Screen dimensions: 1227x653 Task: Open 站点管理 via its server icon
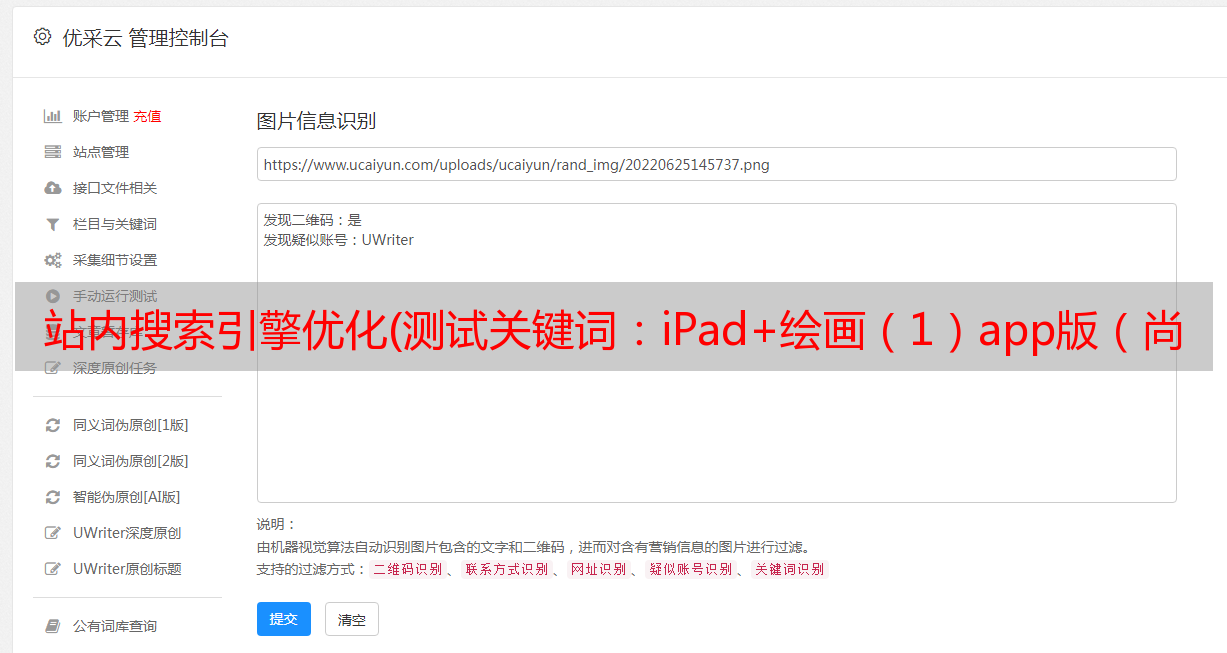coord(53,152)
